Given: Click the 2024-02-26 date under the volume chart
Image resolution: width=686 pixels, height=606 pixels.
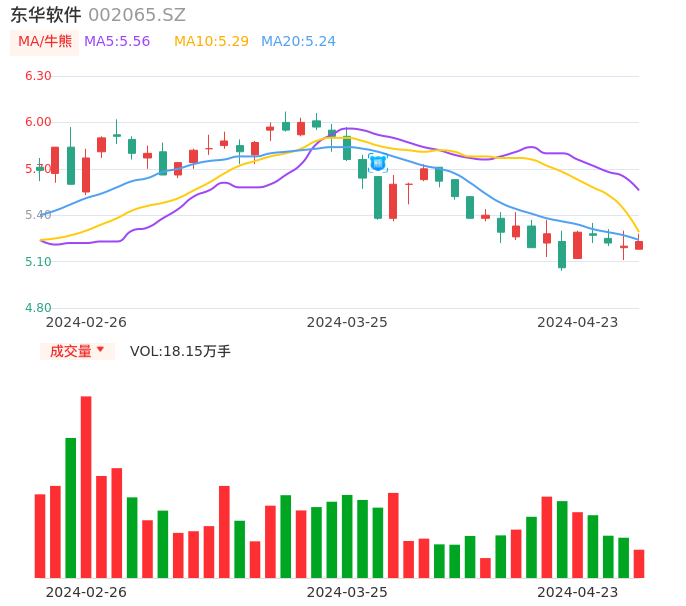Looking at the screenshot, I should (x=86, y=592).
